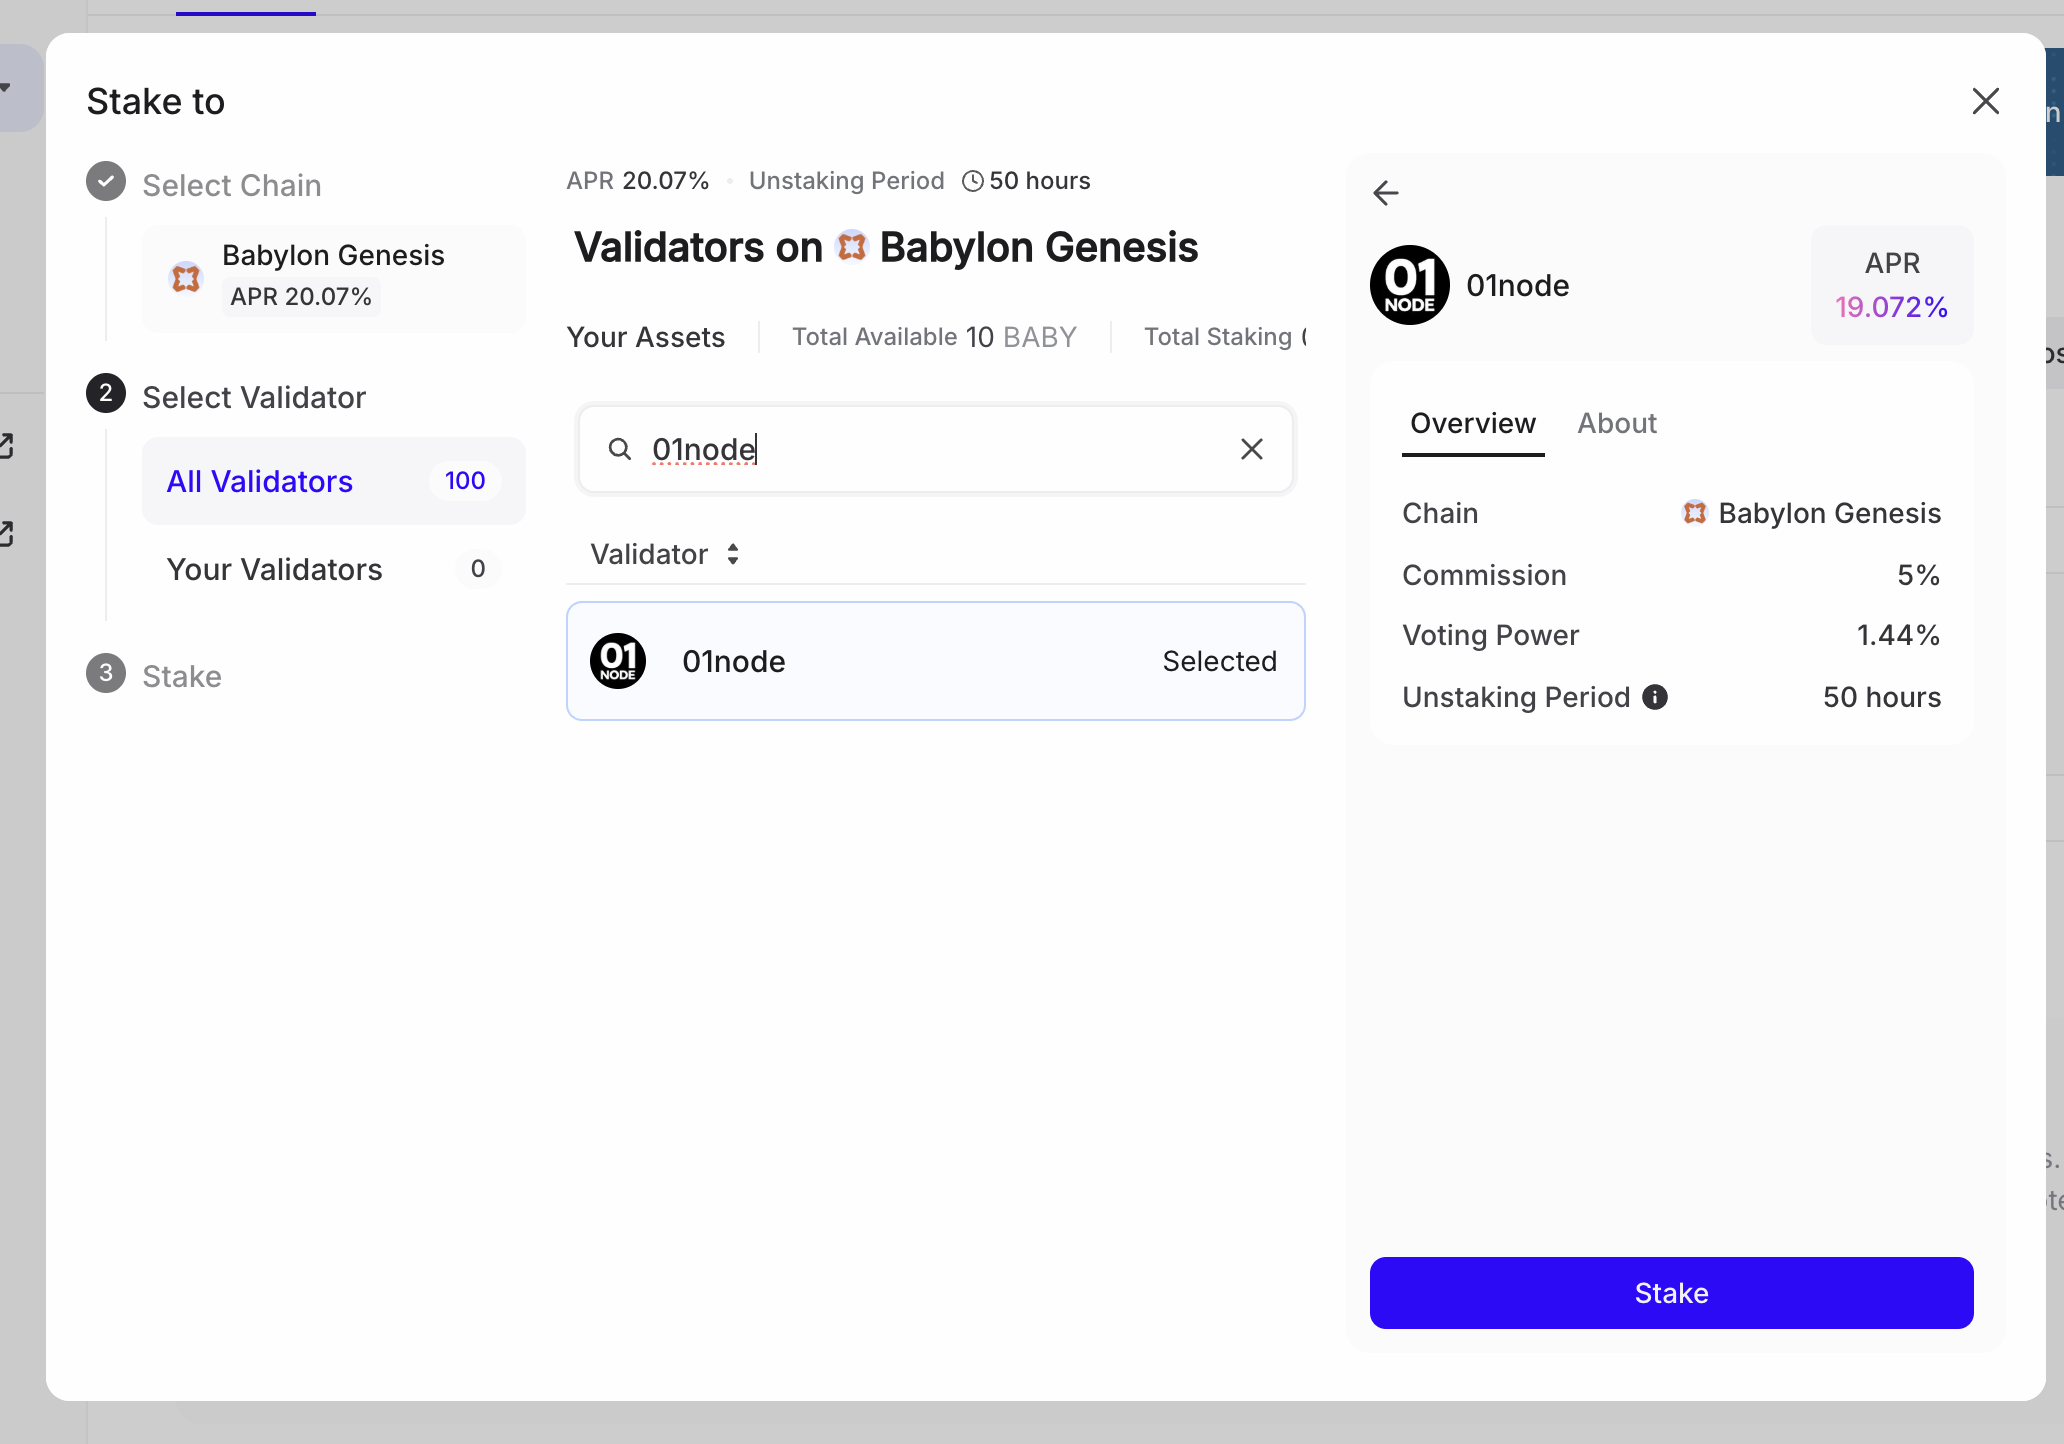The height and width of the screenshot is (1444, 2064).
Task: Click the Select Chain checkmark step icon
Action: coord(106,181)
